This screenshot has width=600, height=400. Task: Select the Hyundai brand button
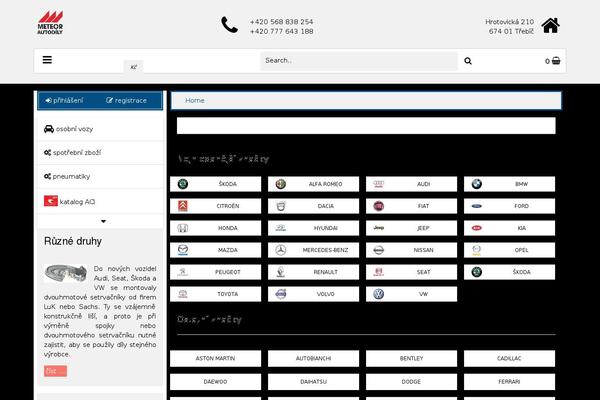pyautogui.click(x=313, y=228)
